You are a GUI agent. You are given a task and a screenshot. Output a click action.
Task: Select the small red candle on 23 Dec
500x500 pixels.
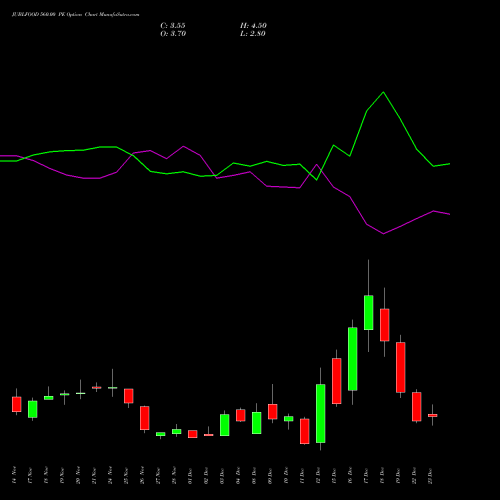tap(432, 415)
